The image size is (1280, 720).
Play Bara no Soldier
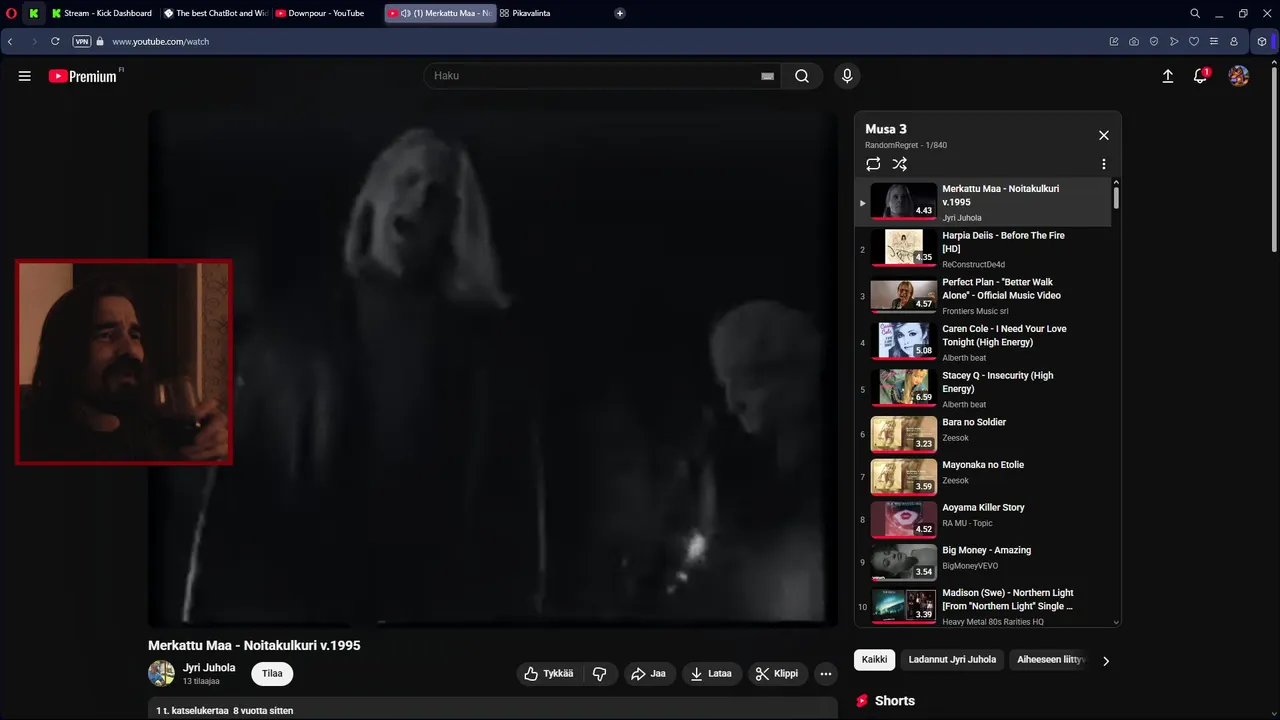coord(985,435)
